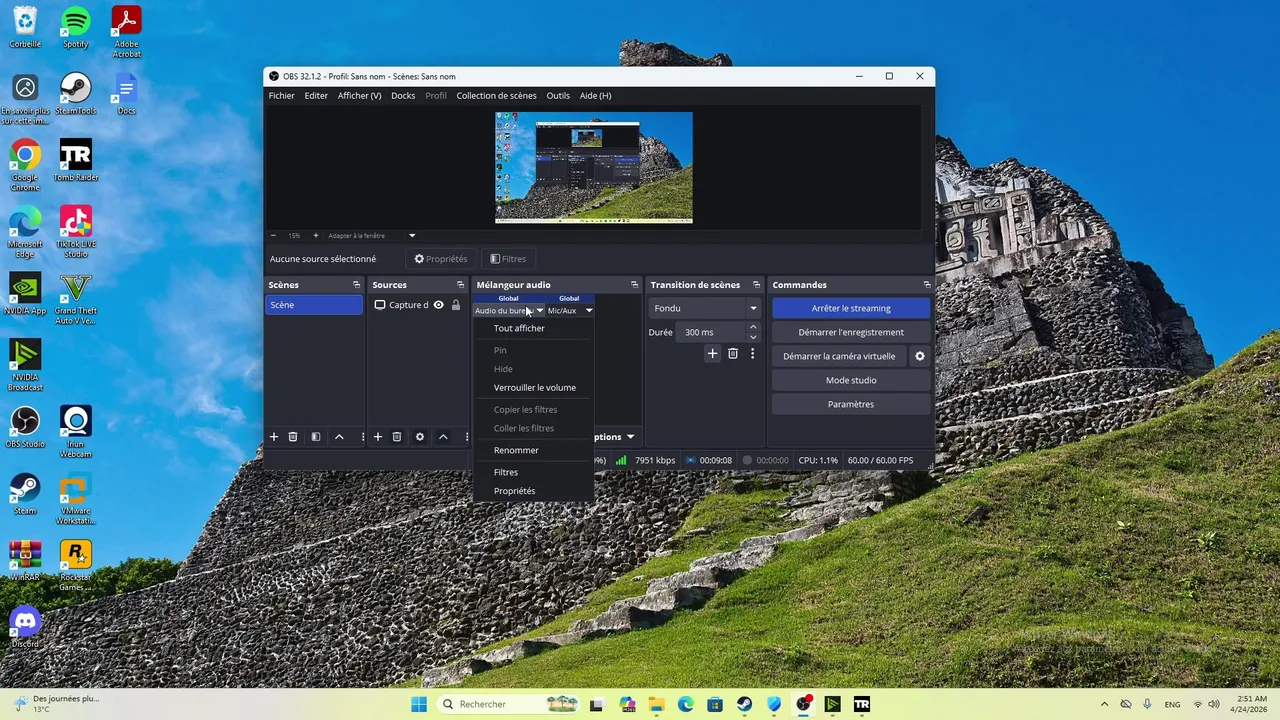Open NVIDIA Broadcast desktop icon

[25, 365]
